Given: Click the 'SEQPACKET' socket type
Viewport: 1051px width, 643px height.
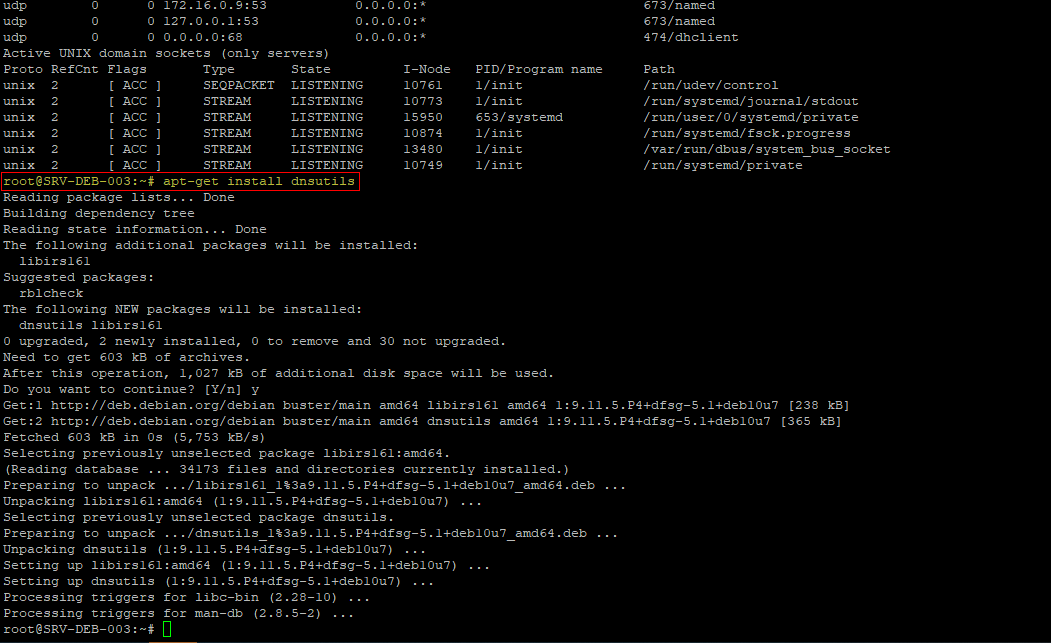Looking at the screenshot, I should [239, 85].
